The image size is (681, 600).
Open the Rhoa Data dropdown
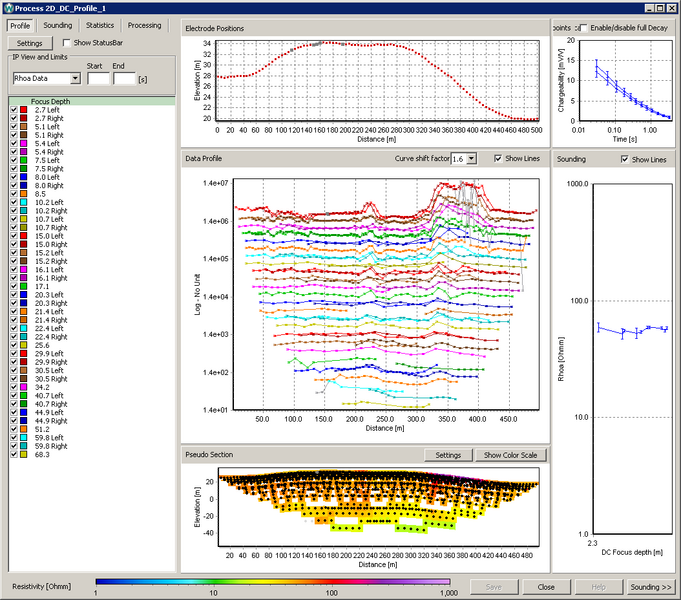click(75, 78)
